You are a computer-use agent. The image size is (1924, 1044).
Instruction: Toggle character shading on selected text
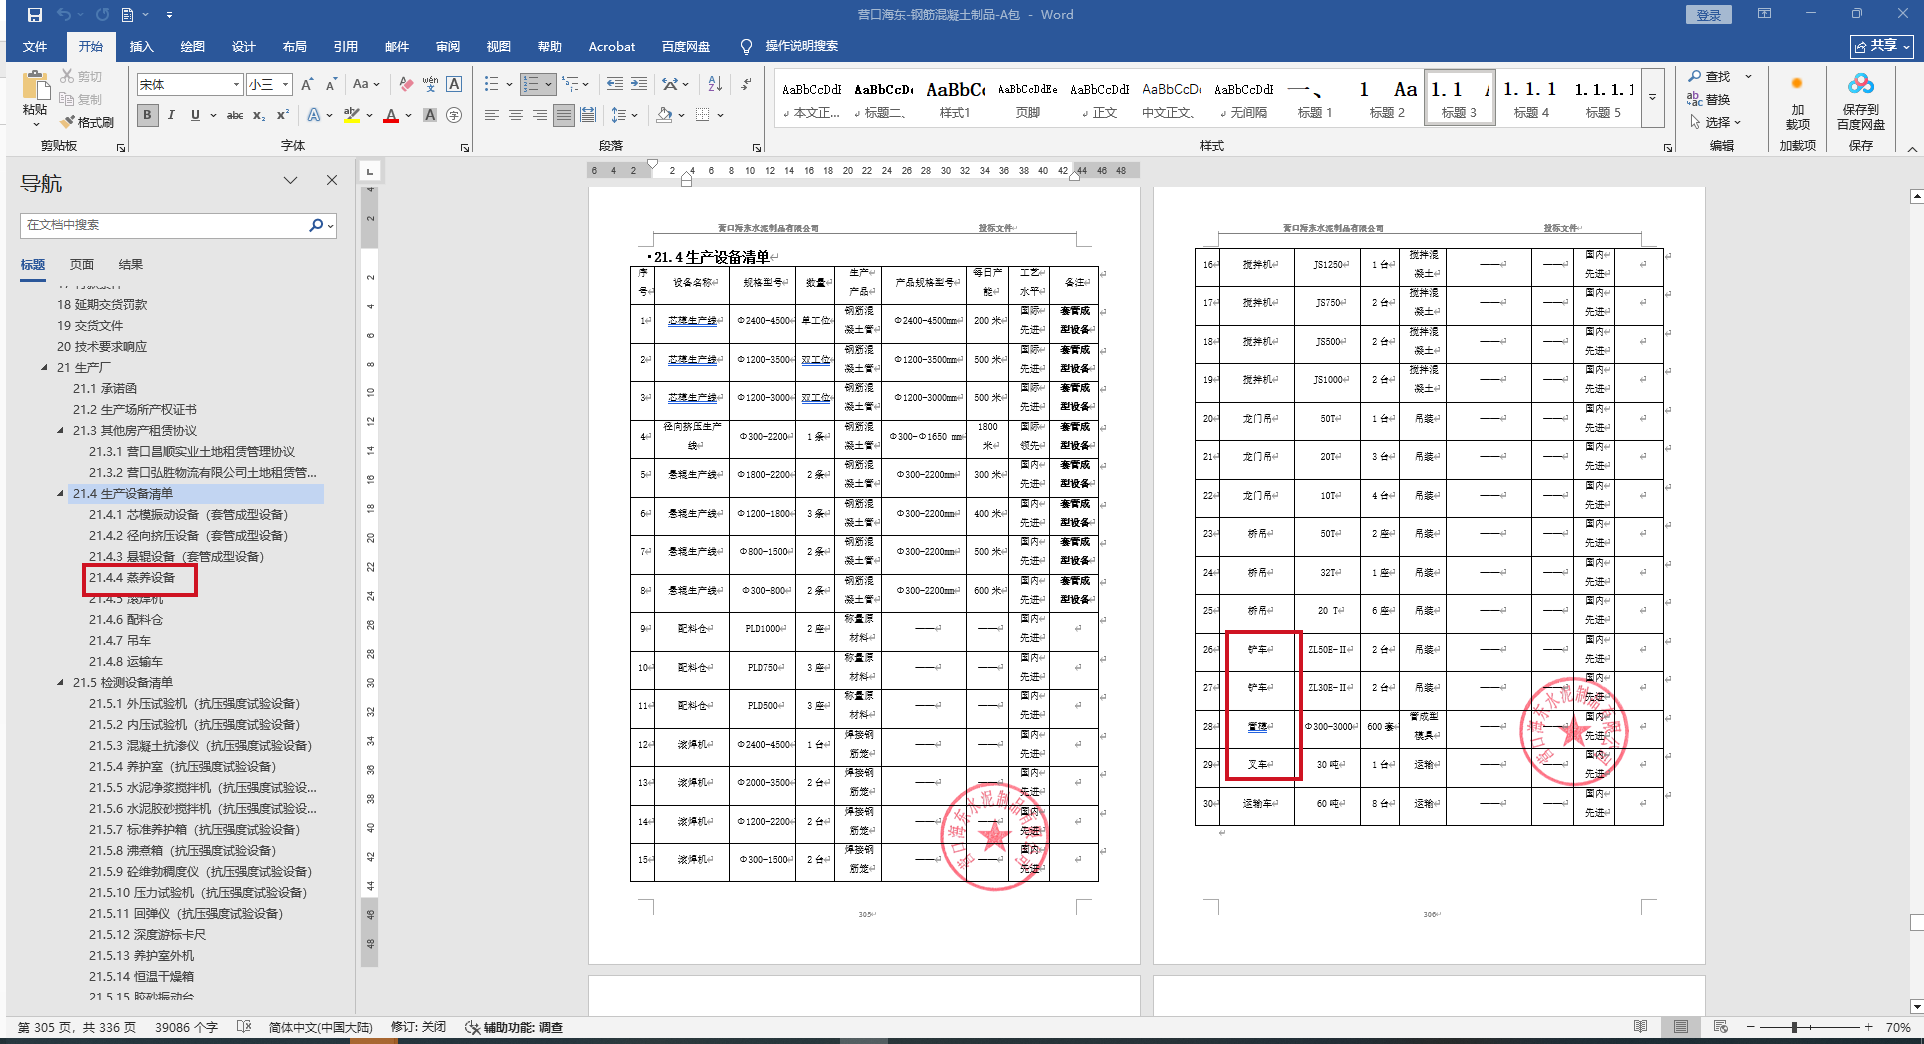[430, 115]
